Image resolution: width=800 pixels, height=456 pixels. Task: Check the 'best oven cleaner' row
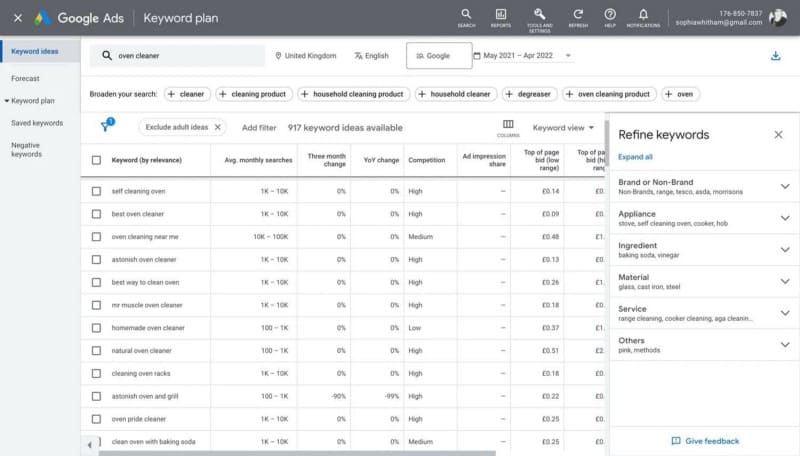click(x=96, y=214)
